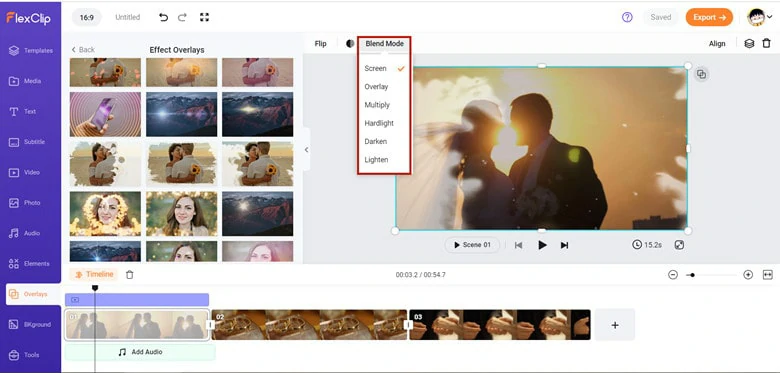The image size is (780, 373).
Task: Undo the last action
Action: coord(163,17)
